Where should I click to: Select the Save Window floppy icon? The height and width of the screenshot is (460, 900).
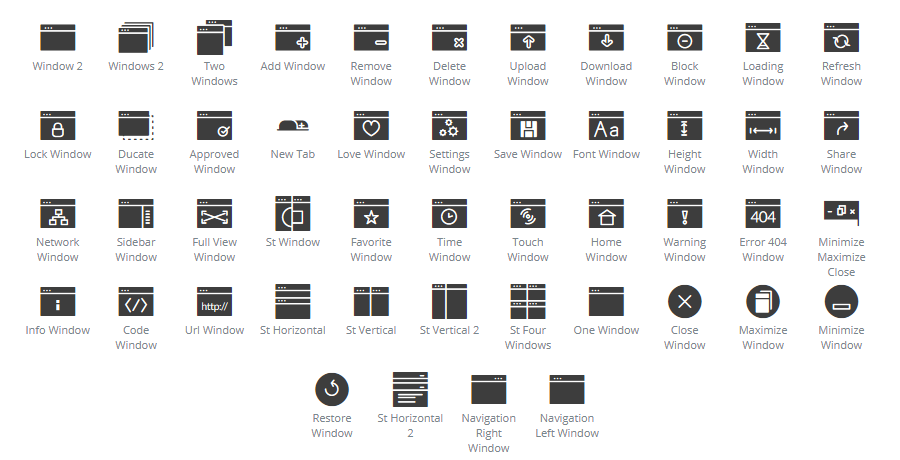tap(528, 126)
